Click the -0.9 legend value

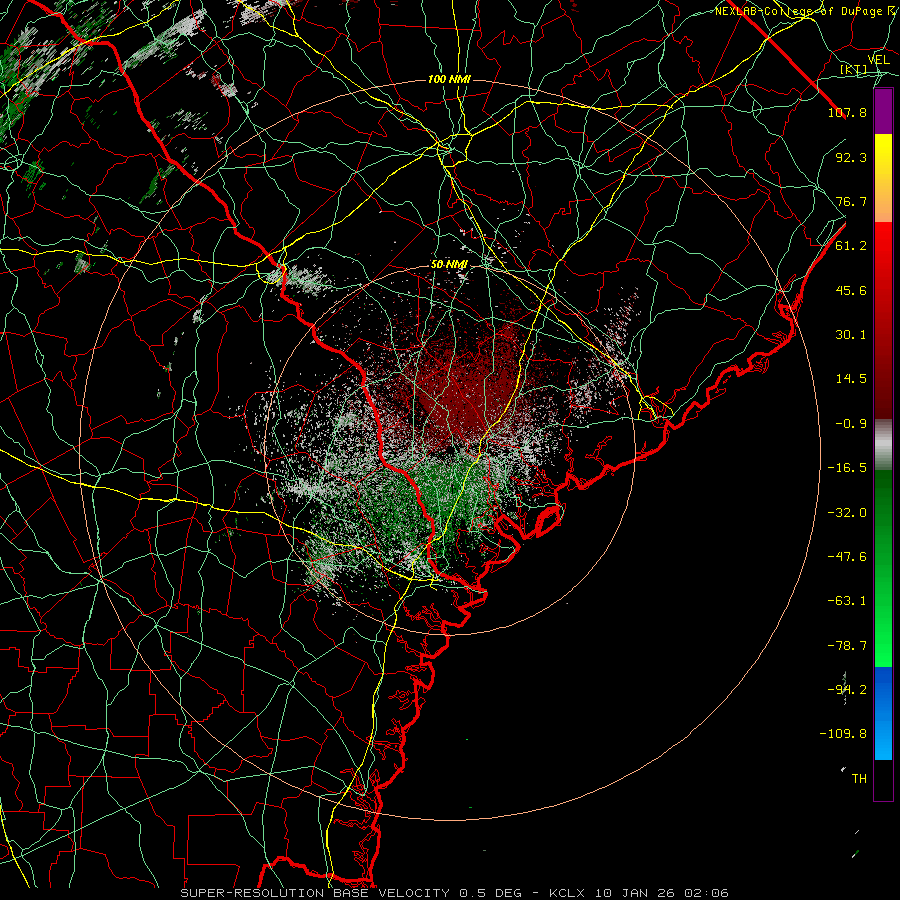click(x=851, y=424)
